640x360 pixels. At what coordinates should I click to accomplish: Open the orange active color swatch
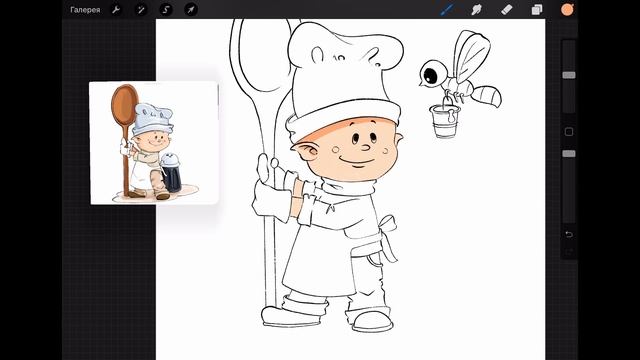pyautogui.click(x=567, y=9)
